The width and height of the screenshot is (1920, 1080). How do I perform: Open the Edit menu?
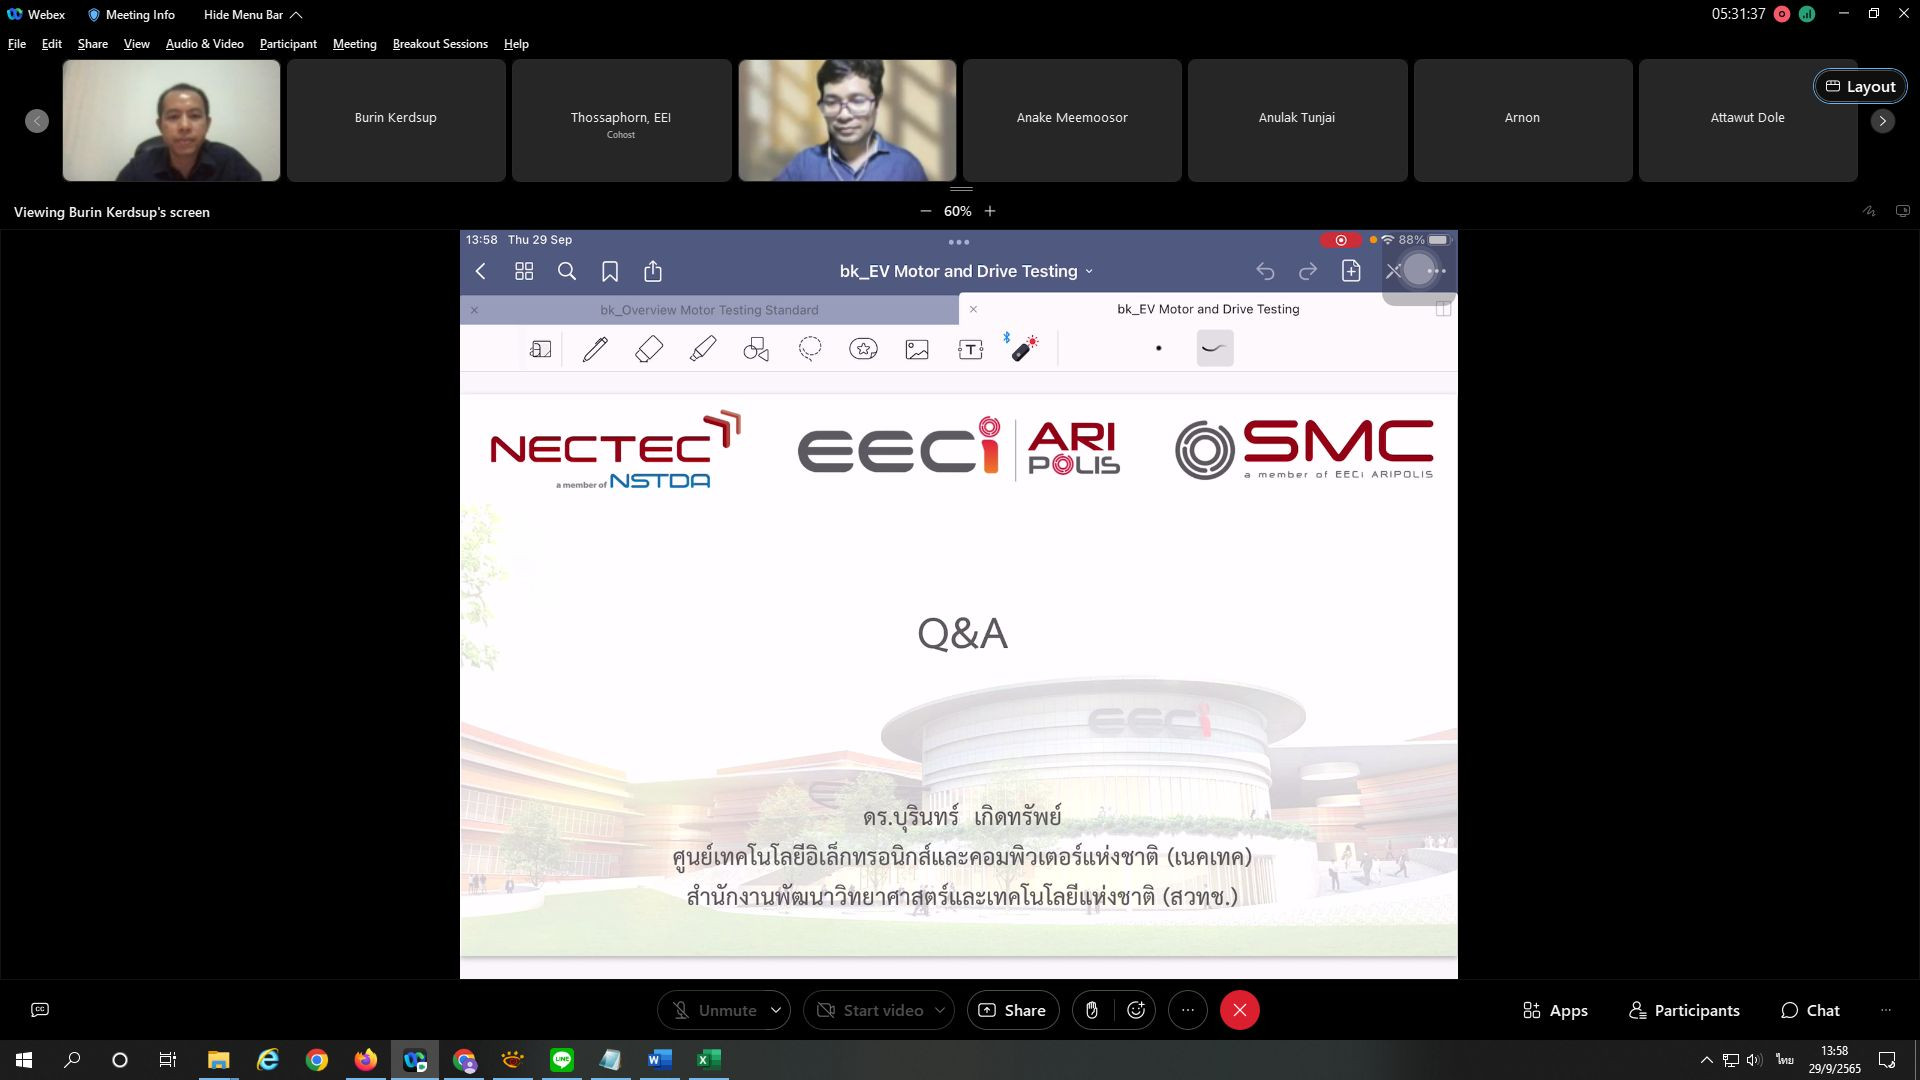point(52,44)
